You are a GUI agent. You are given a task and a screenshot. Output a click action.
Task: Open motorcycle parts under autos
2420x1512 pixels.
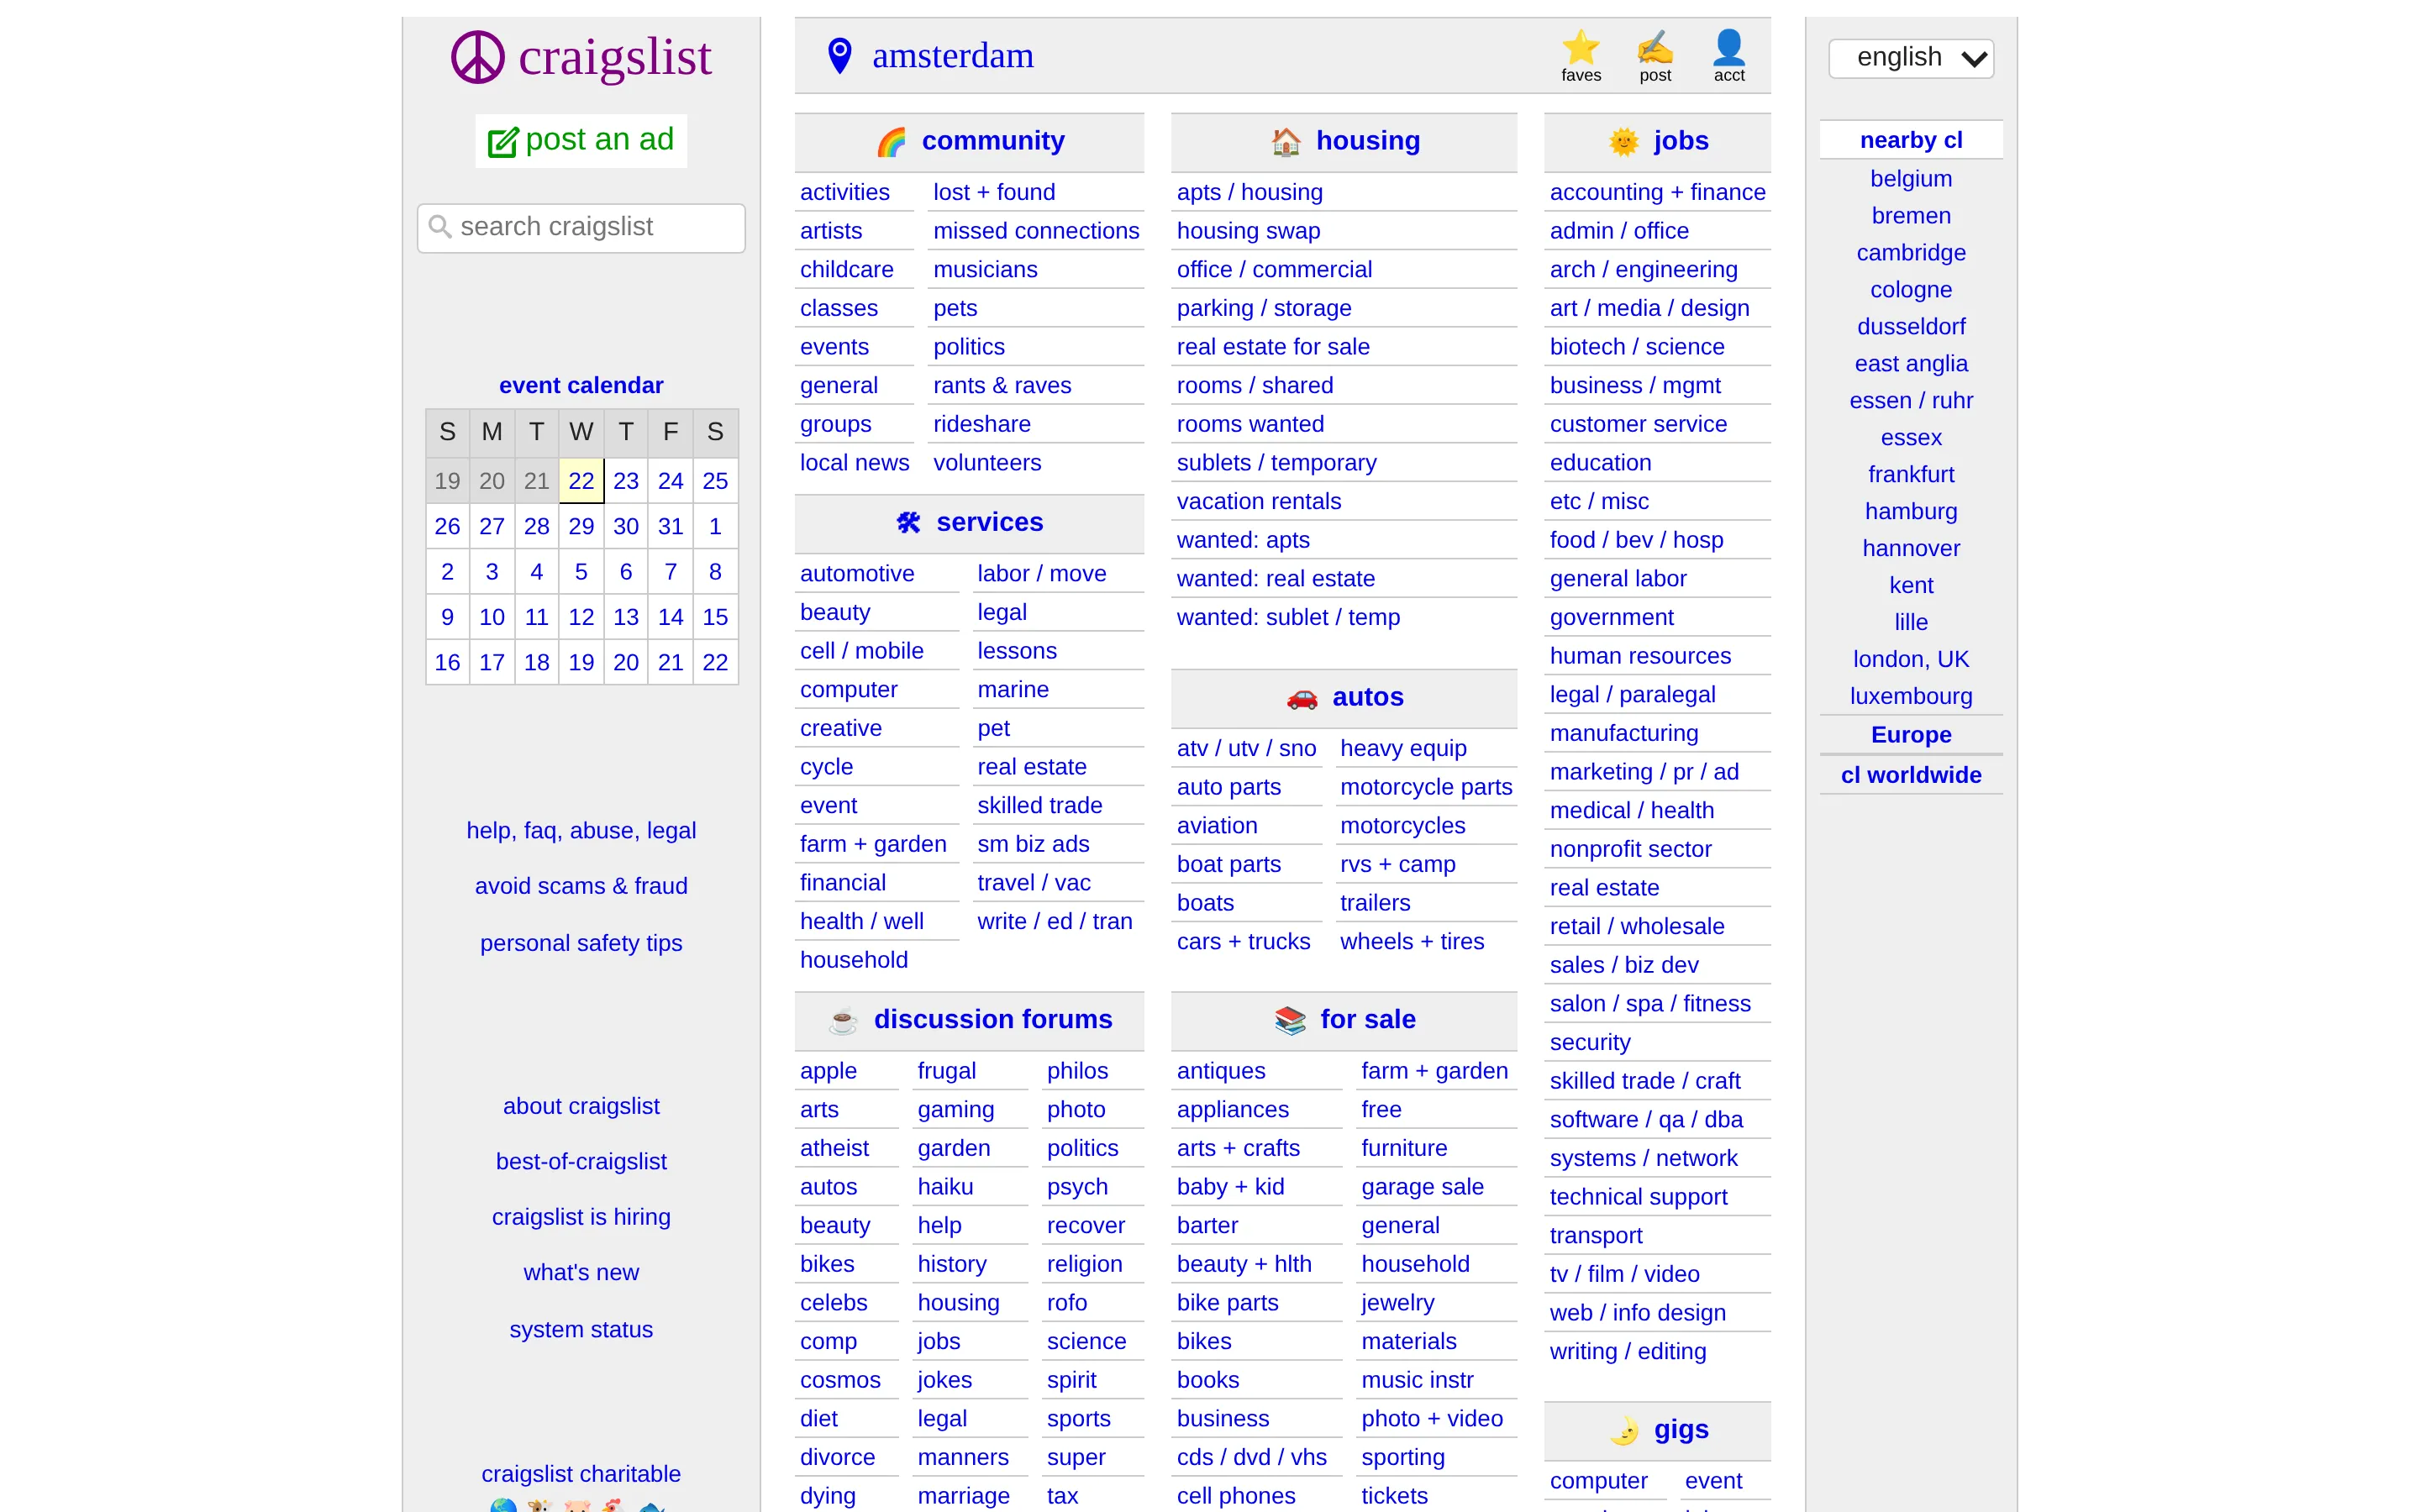click(x=1426, y=788)
